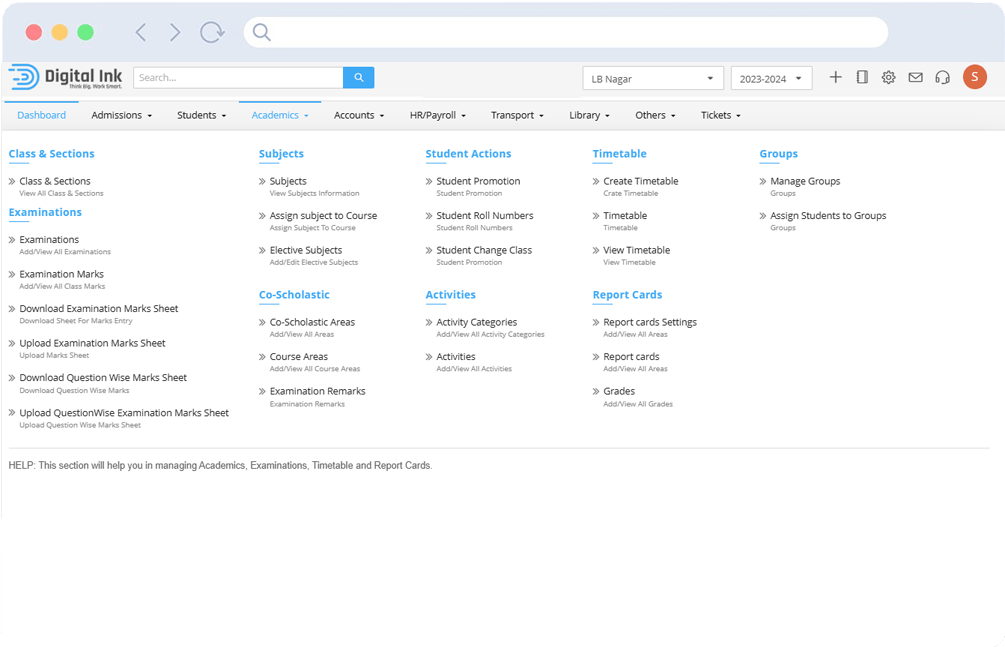Open the user profile avatar marked S
Image resolution: width=1005 pixels, height=647 pixels.
point(975,76)
